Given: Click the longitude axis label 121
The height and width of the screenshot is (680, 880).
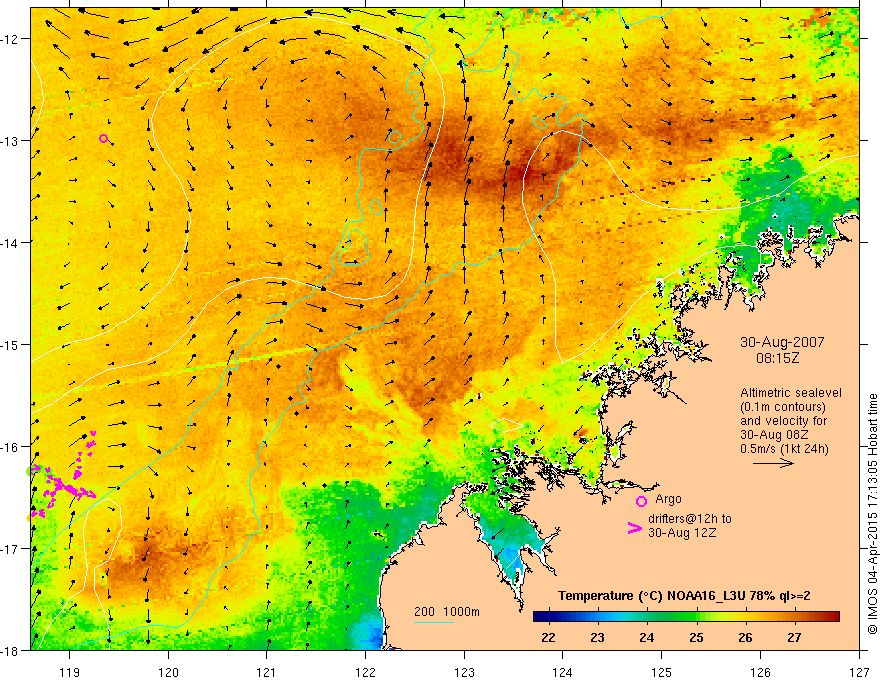Looking at the screenshot, I should pyautogui.click(x=267, y=672).
